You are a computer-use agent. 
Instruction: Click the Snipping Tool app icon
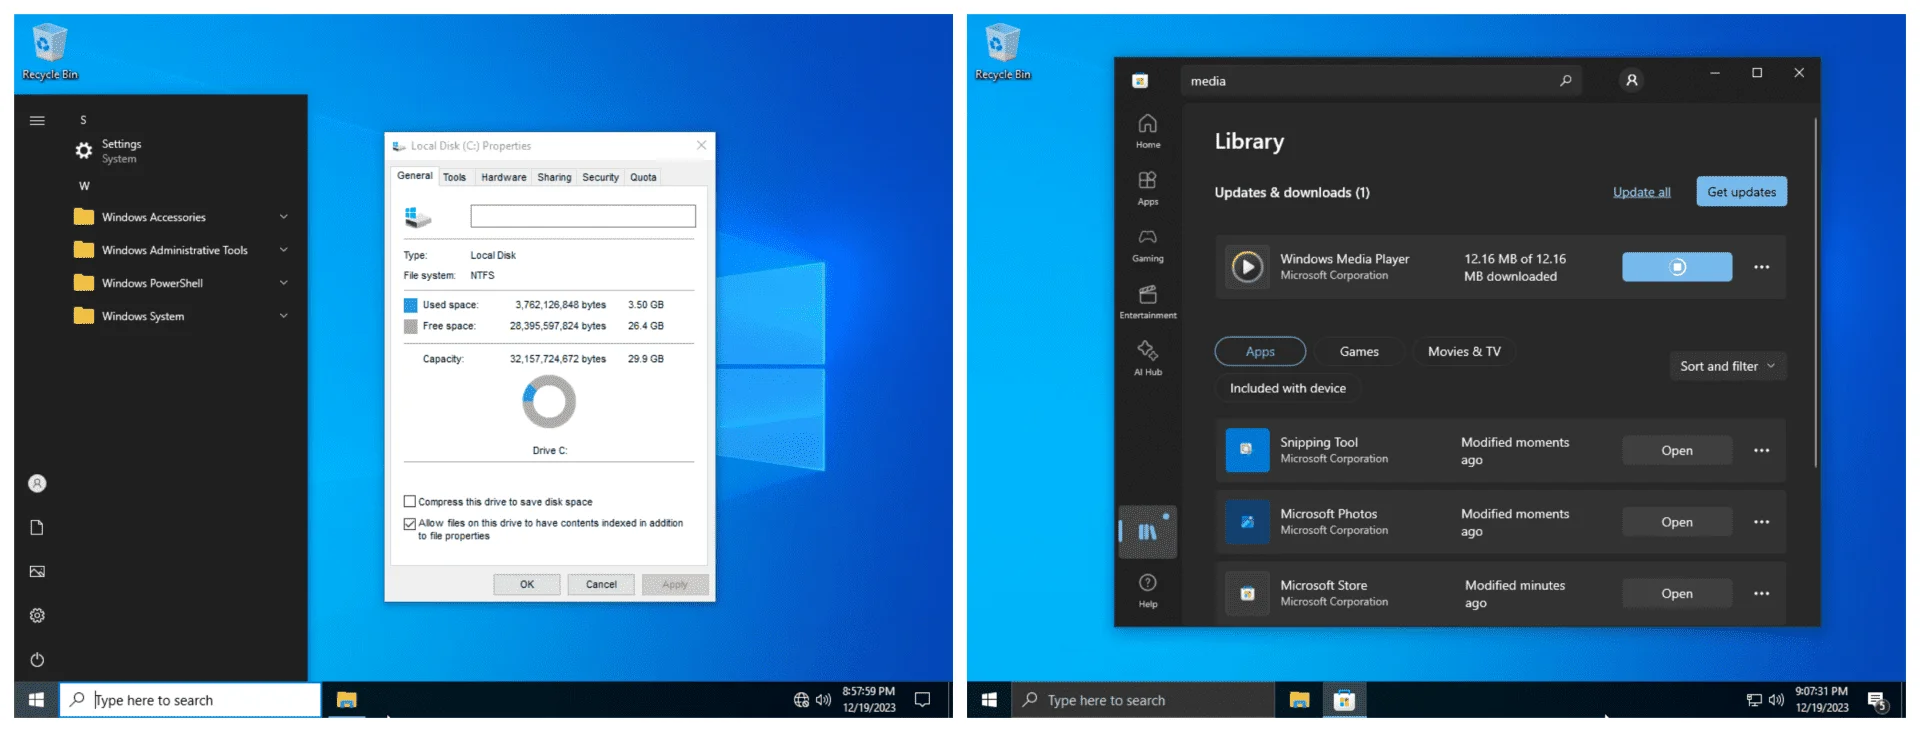[1247, 450]
